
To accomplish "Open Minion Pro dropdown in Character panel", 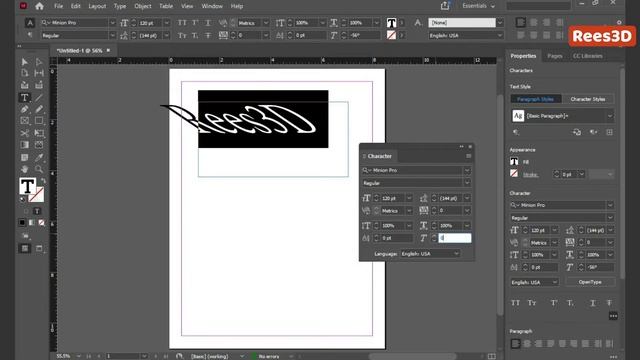I will 467,170.
